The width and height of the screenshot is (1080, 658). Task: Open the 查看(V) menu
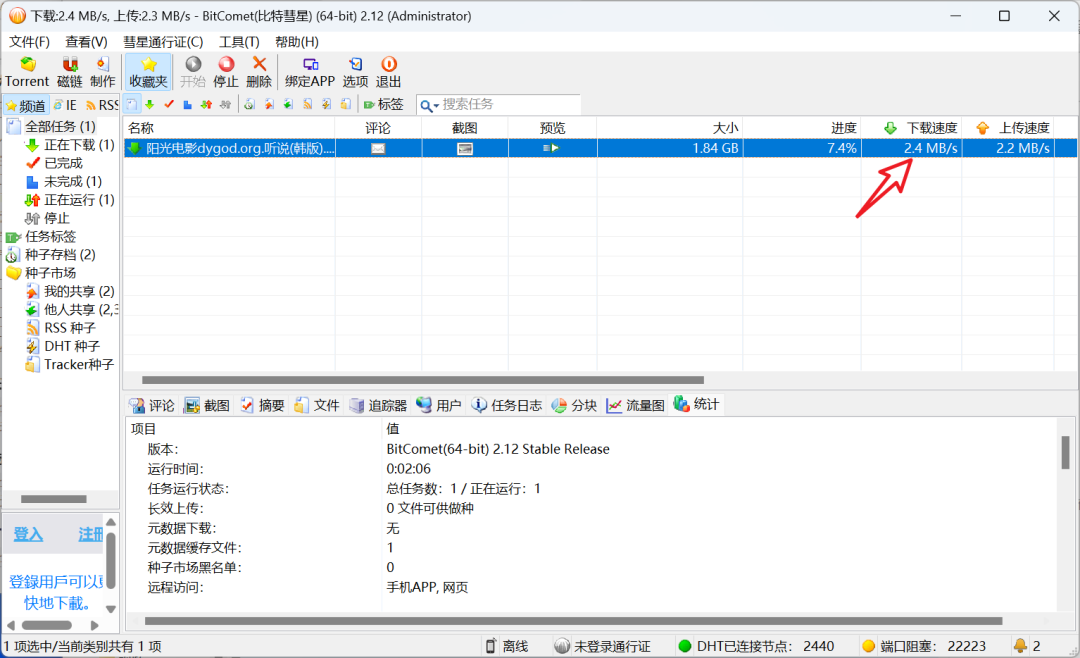click(x=86, y=42)
